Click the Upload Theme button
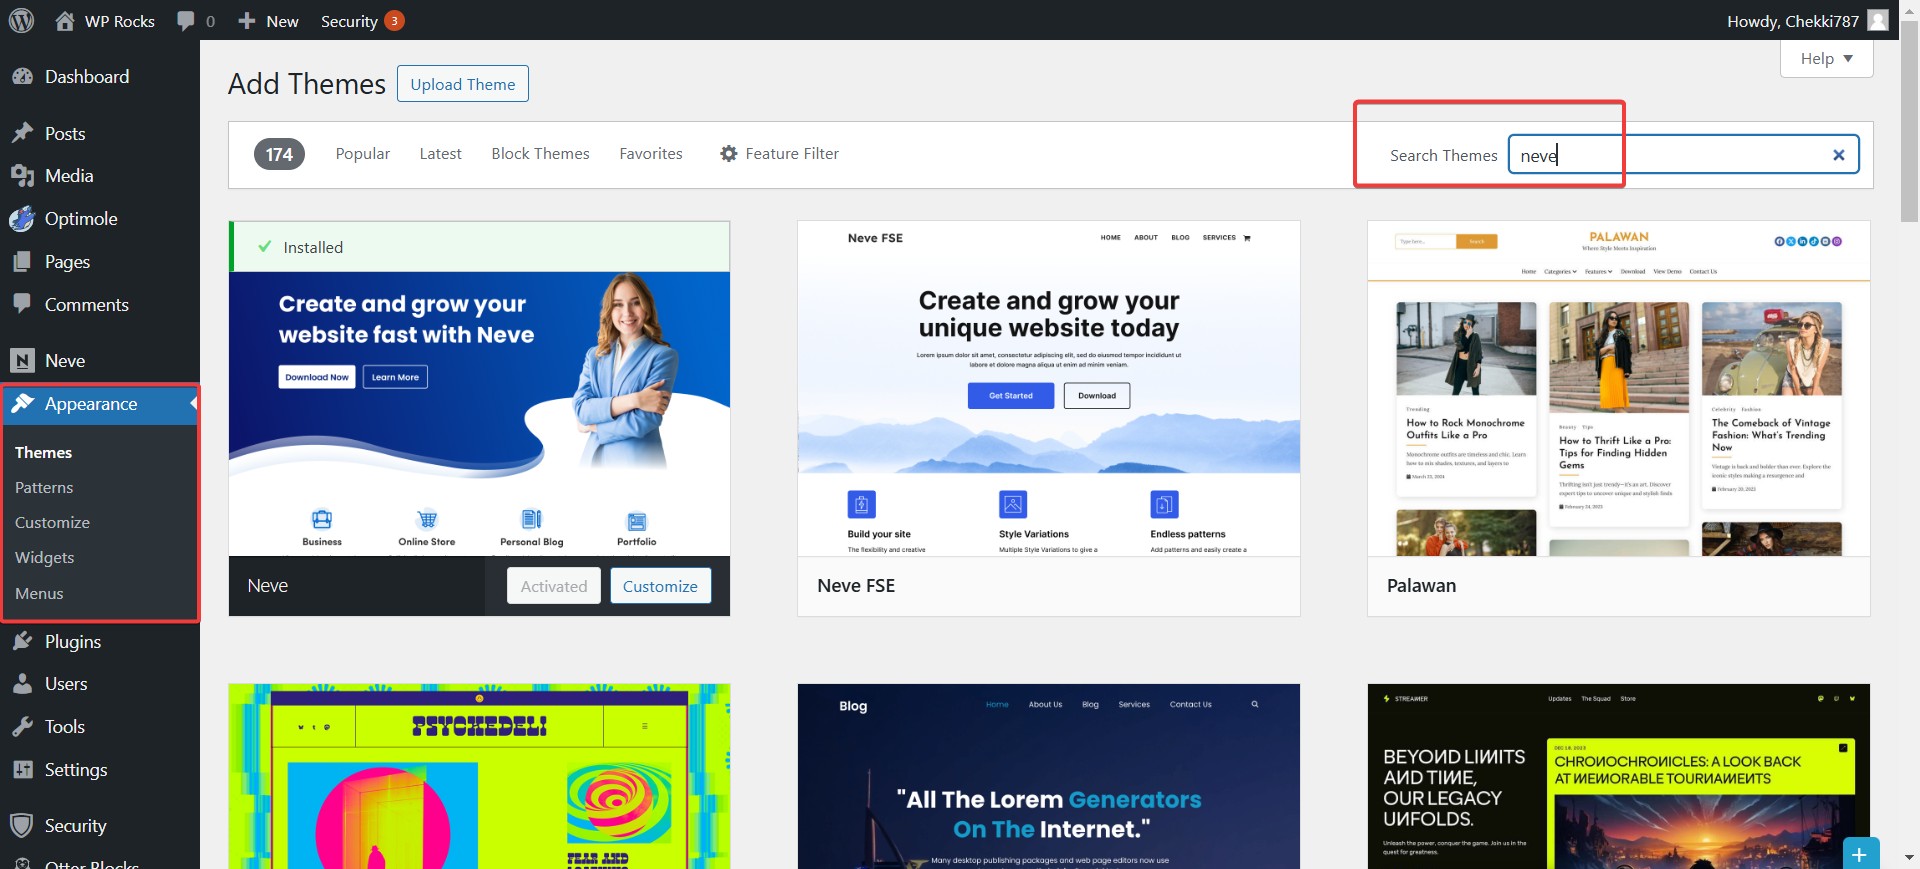 click(462, 84)
